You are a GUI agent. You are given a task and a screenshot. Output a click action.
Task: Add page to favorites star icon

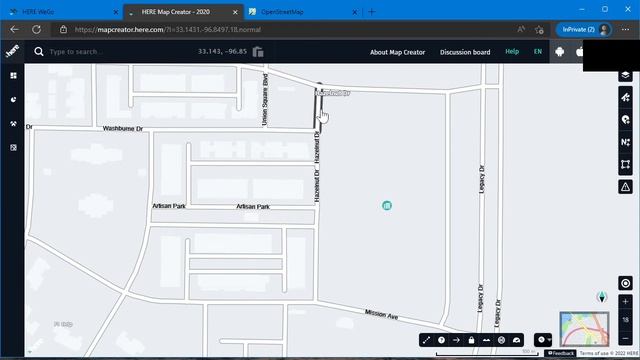tap(539, 30)
